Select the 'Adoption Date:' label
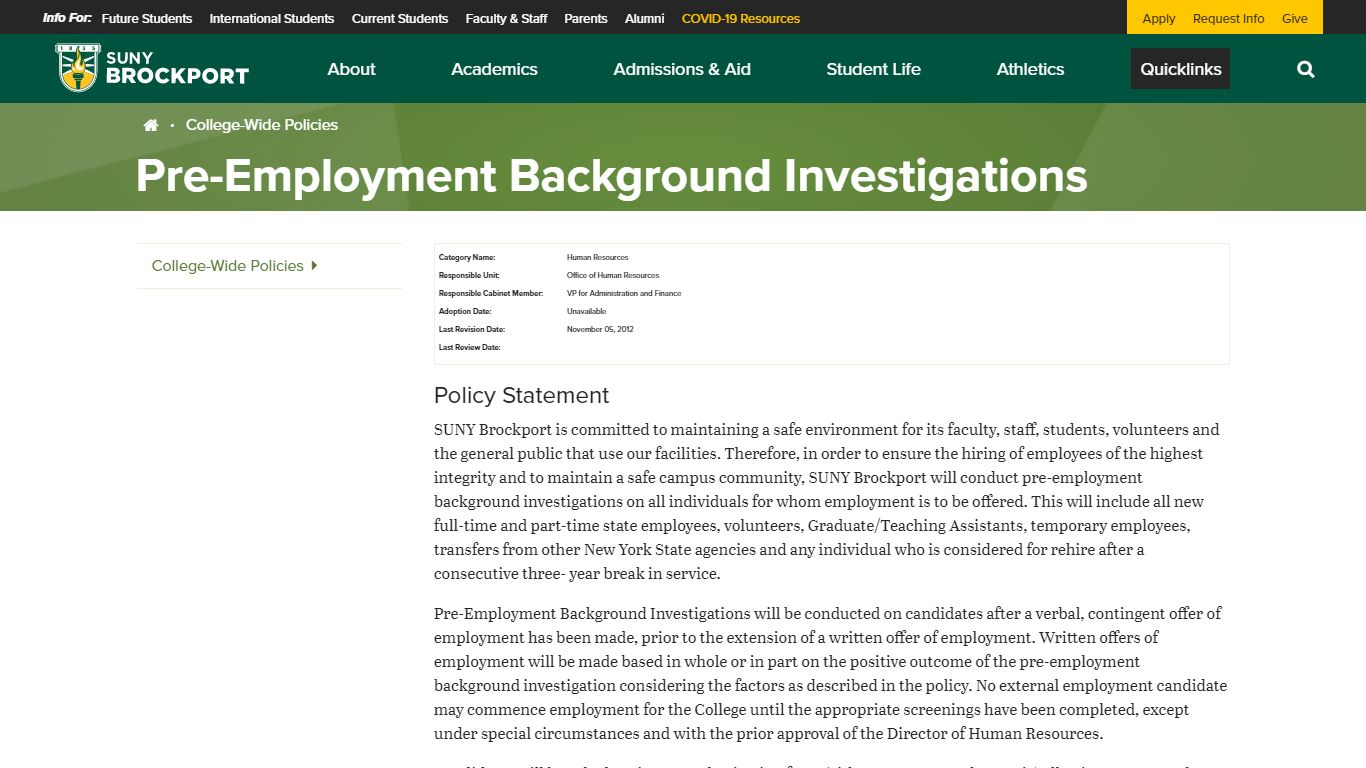Viewport: 1366px width, 768px height. pyautogui.click(x=465, y=311)
